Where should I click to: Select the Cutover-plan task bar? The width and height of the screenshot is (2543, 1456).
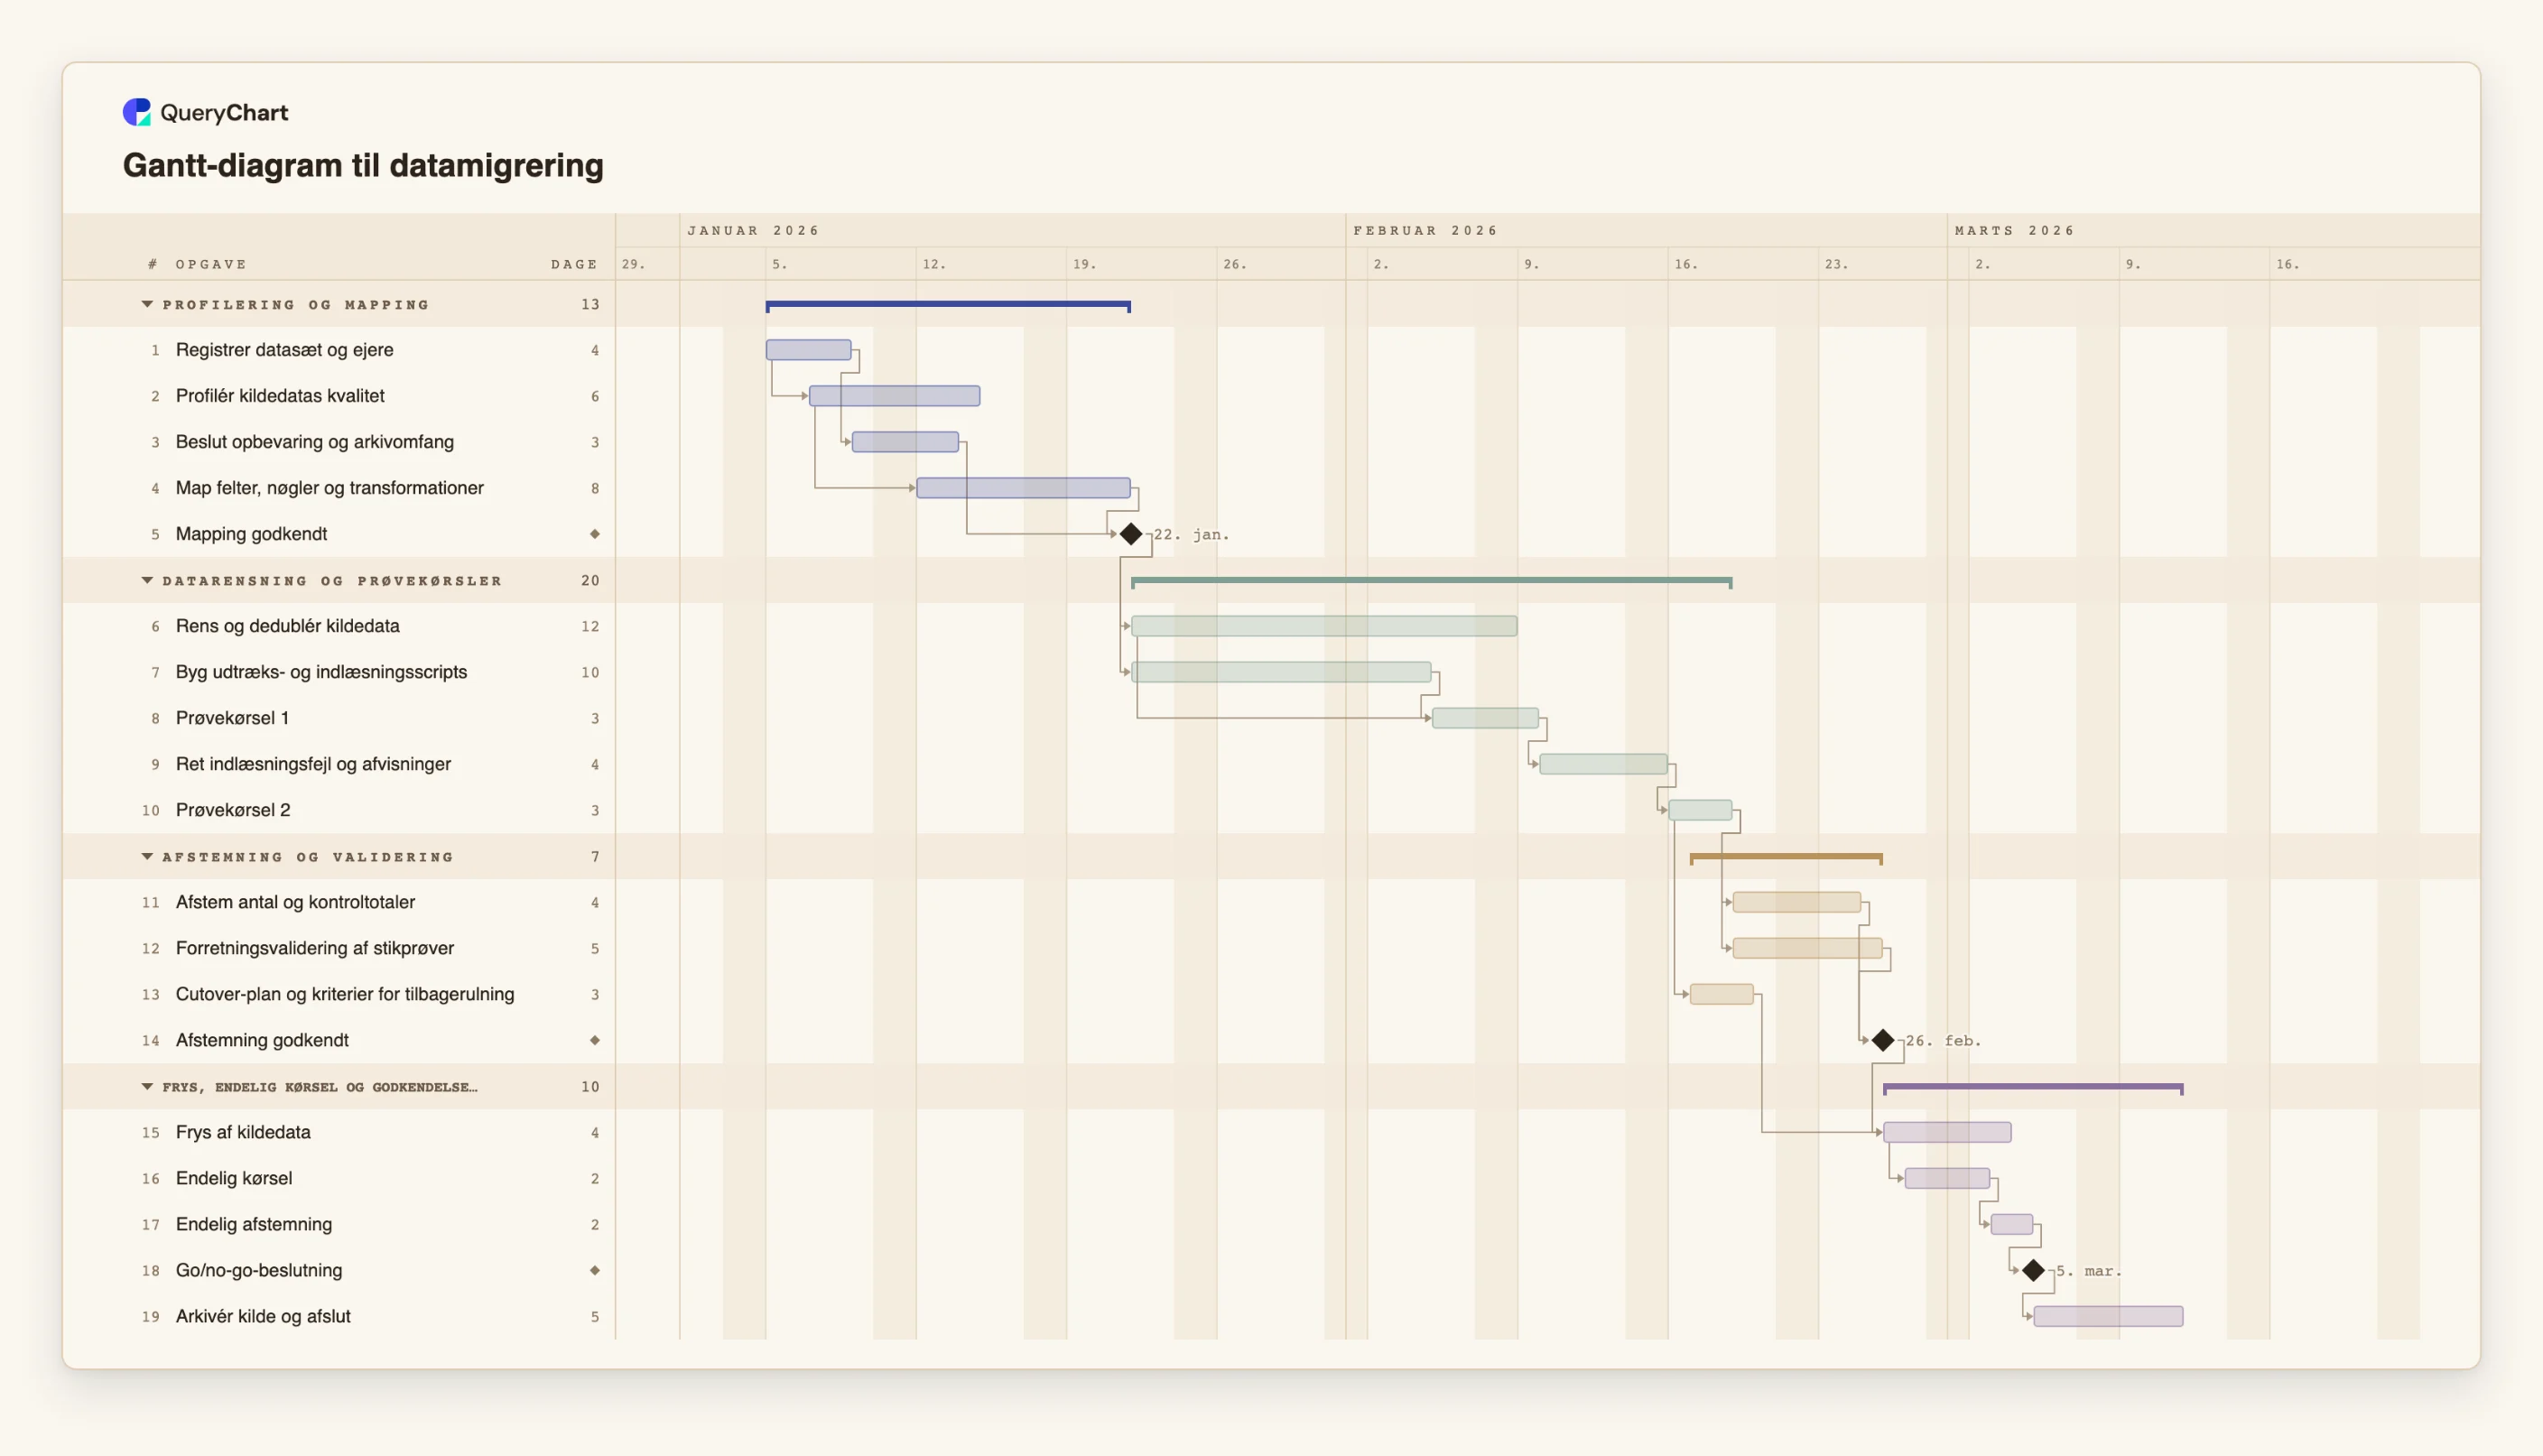point(1722,994)
